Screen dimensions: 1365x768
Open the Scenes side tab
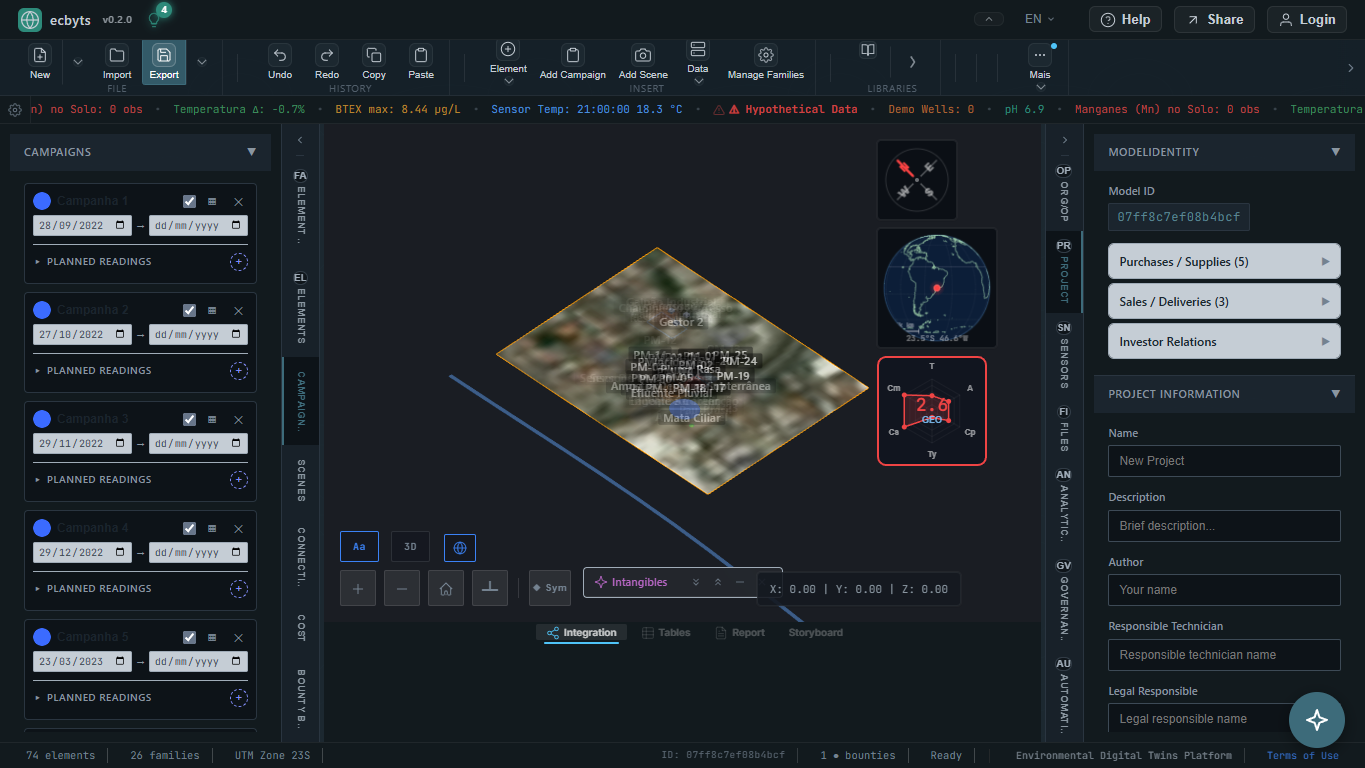[300, 480]
